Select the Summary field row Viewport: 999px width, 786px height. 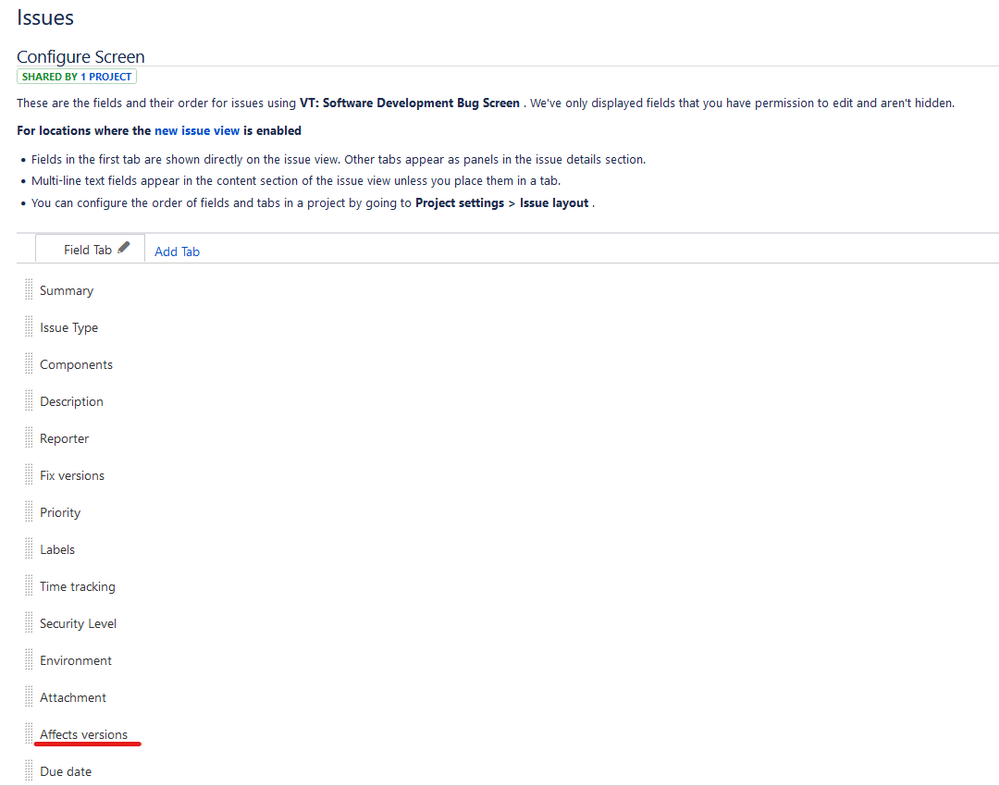pyautogui.click(x=66, y=290)
